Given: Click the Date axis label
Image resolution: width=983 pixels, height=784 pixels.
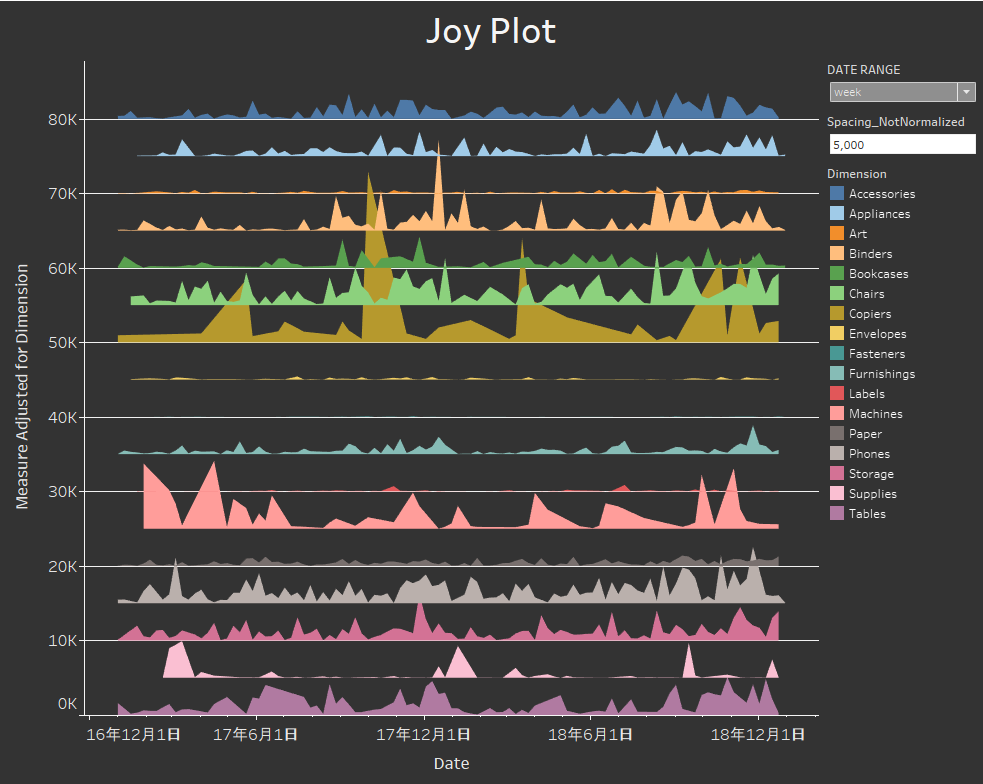Looking at the screenshot, I should click(x=452, y=763).
